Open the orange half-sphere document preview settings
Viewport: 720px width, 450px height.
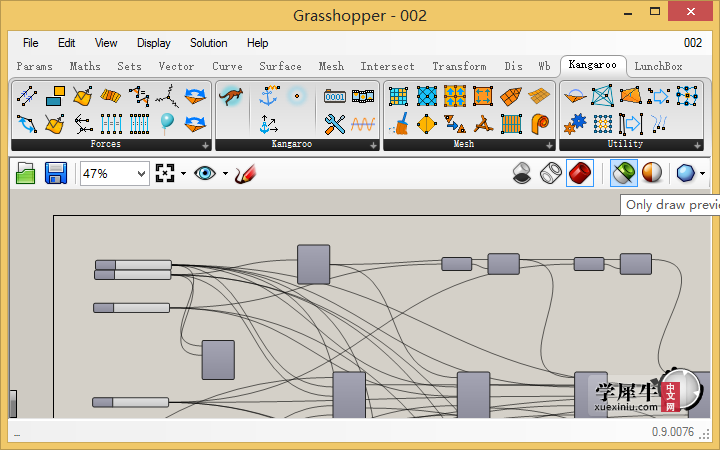(652, 173)
